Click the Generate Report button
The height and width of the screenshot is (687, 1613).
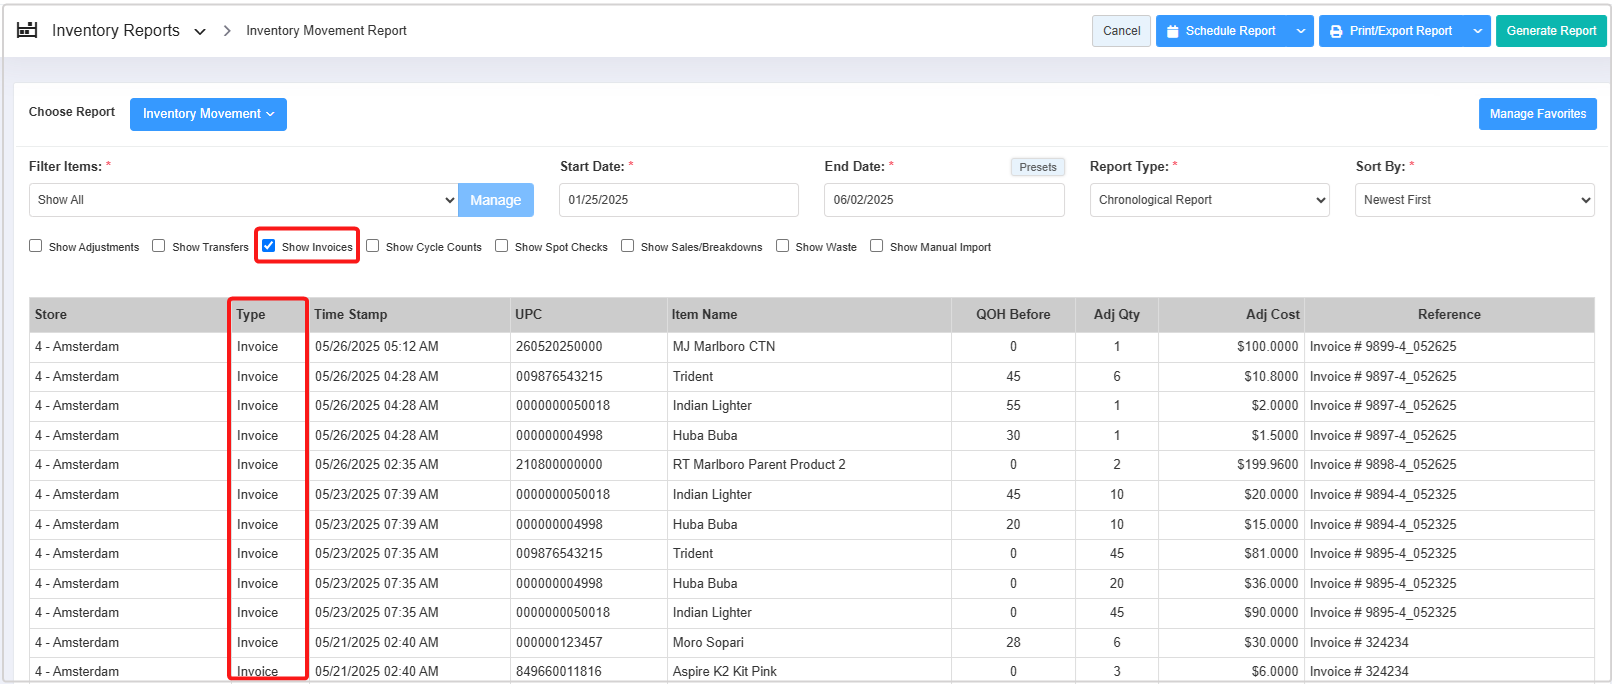[1550, 31]
